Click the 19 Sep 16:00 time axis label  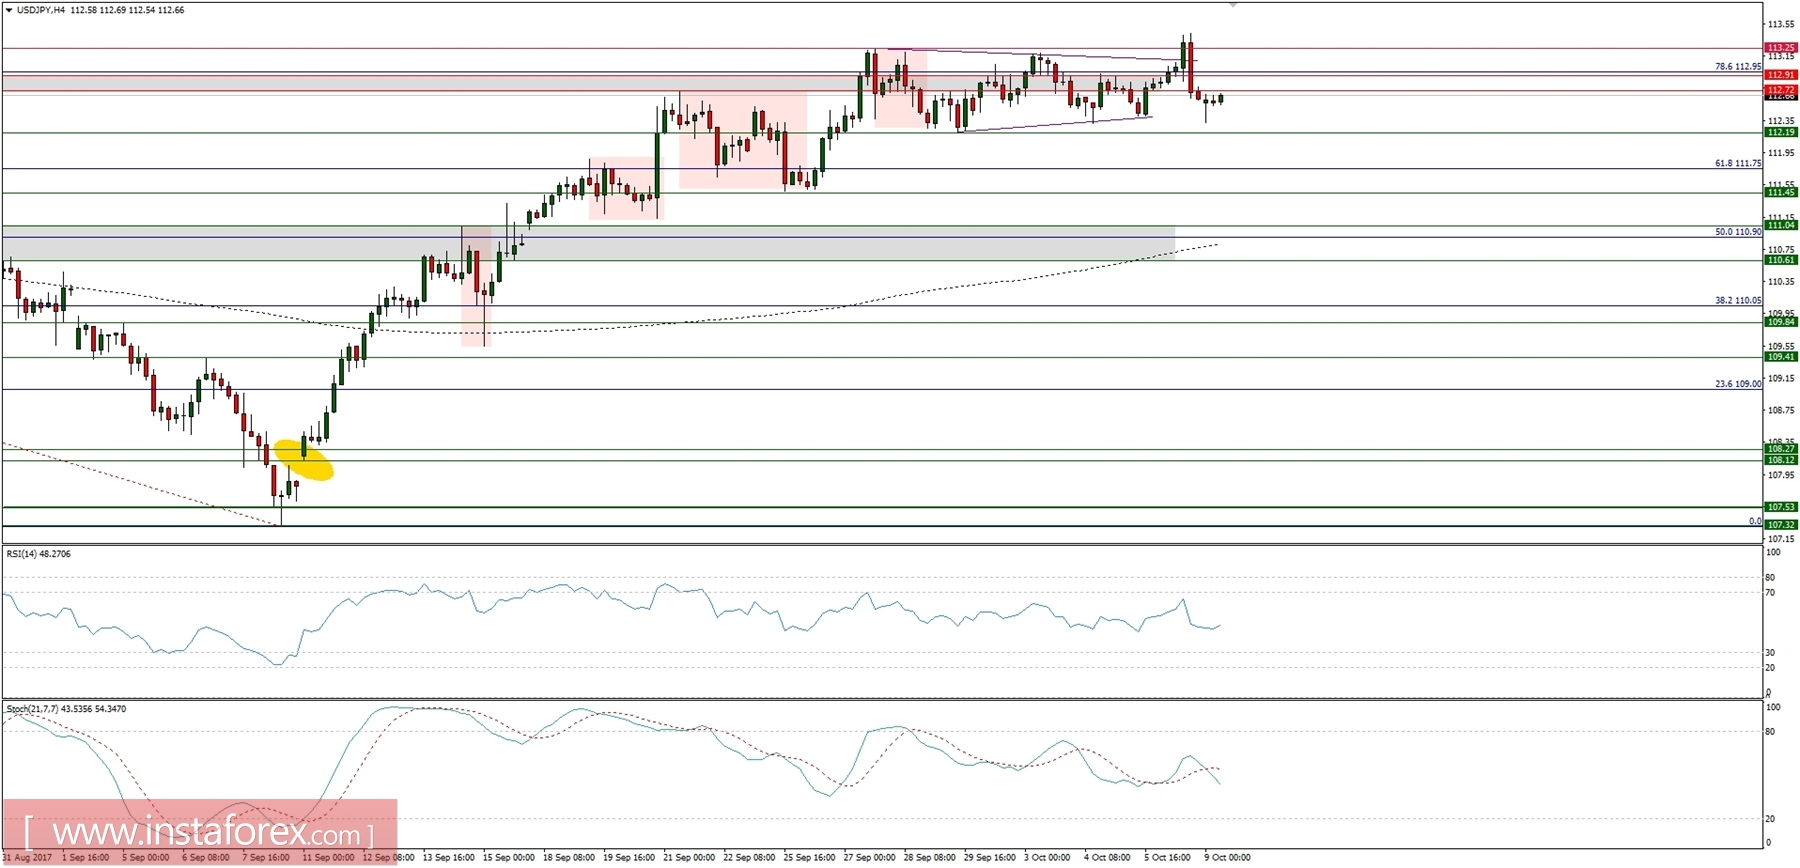coord(629,857)
